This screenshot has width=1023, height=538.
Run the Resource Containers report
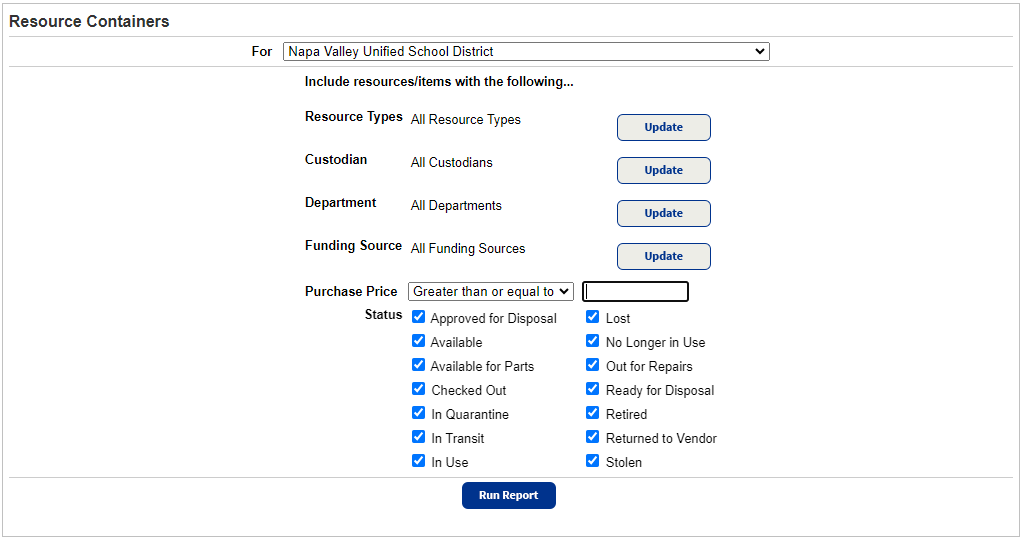[x=508, y=495]
